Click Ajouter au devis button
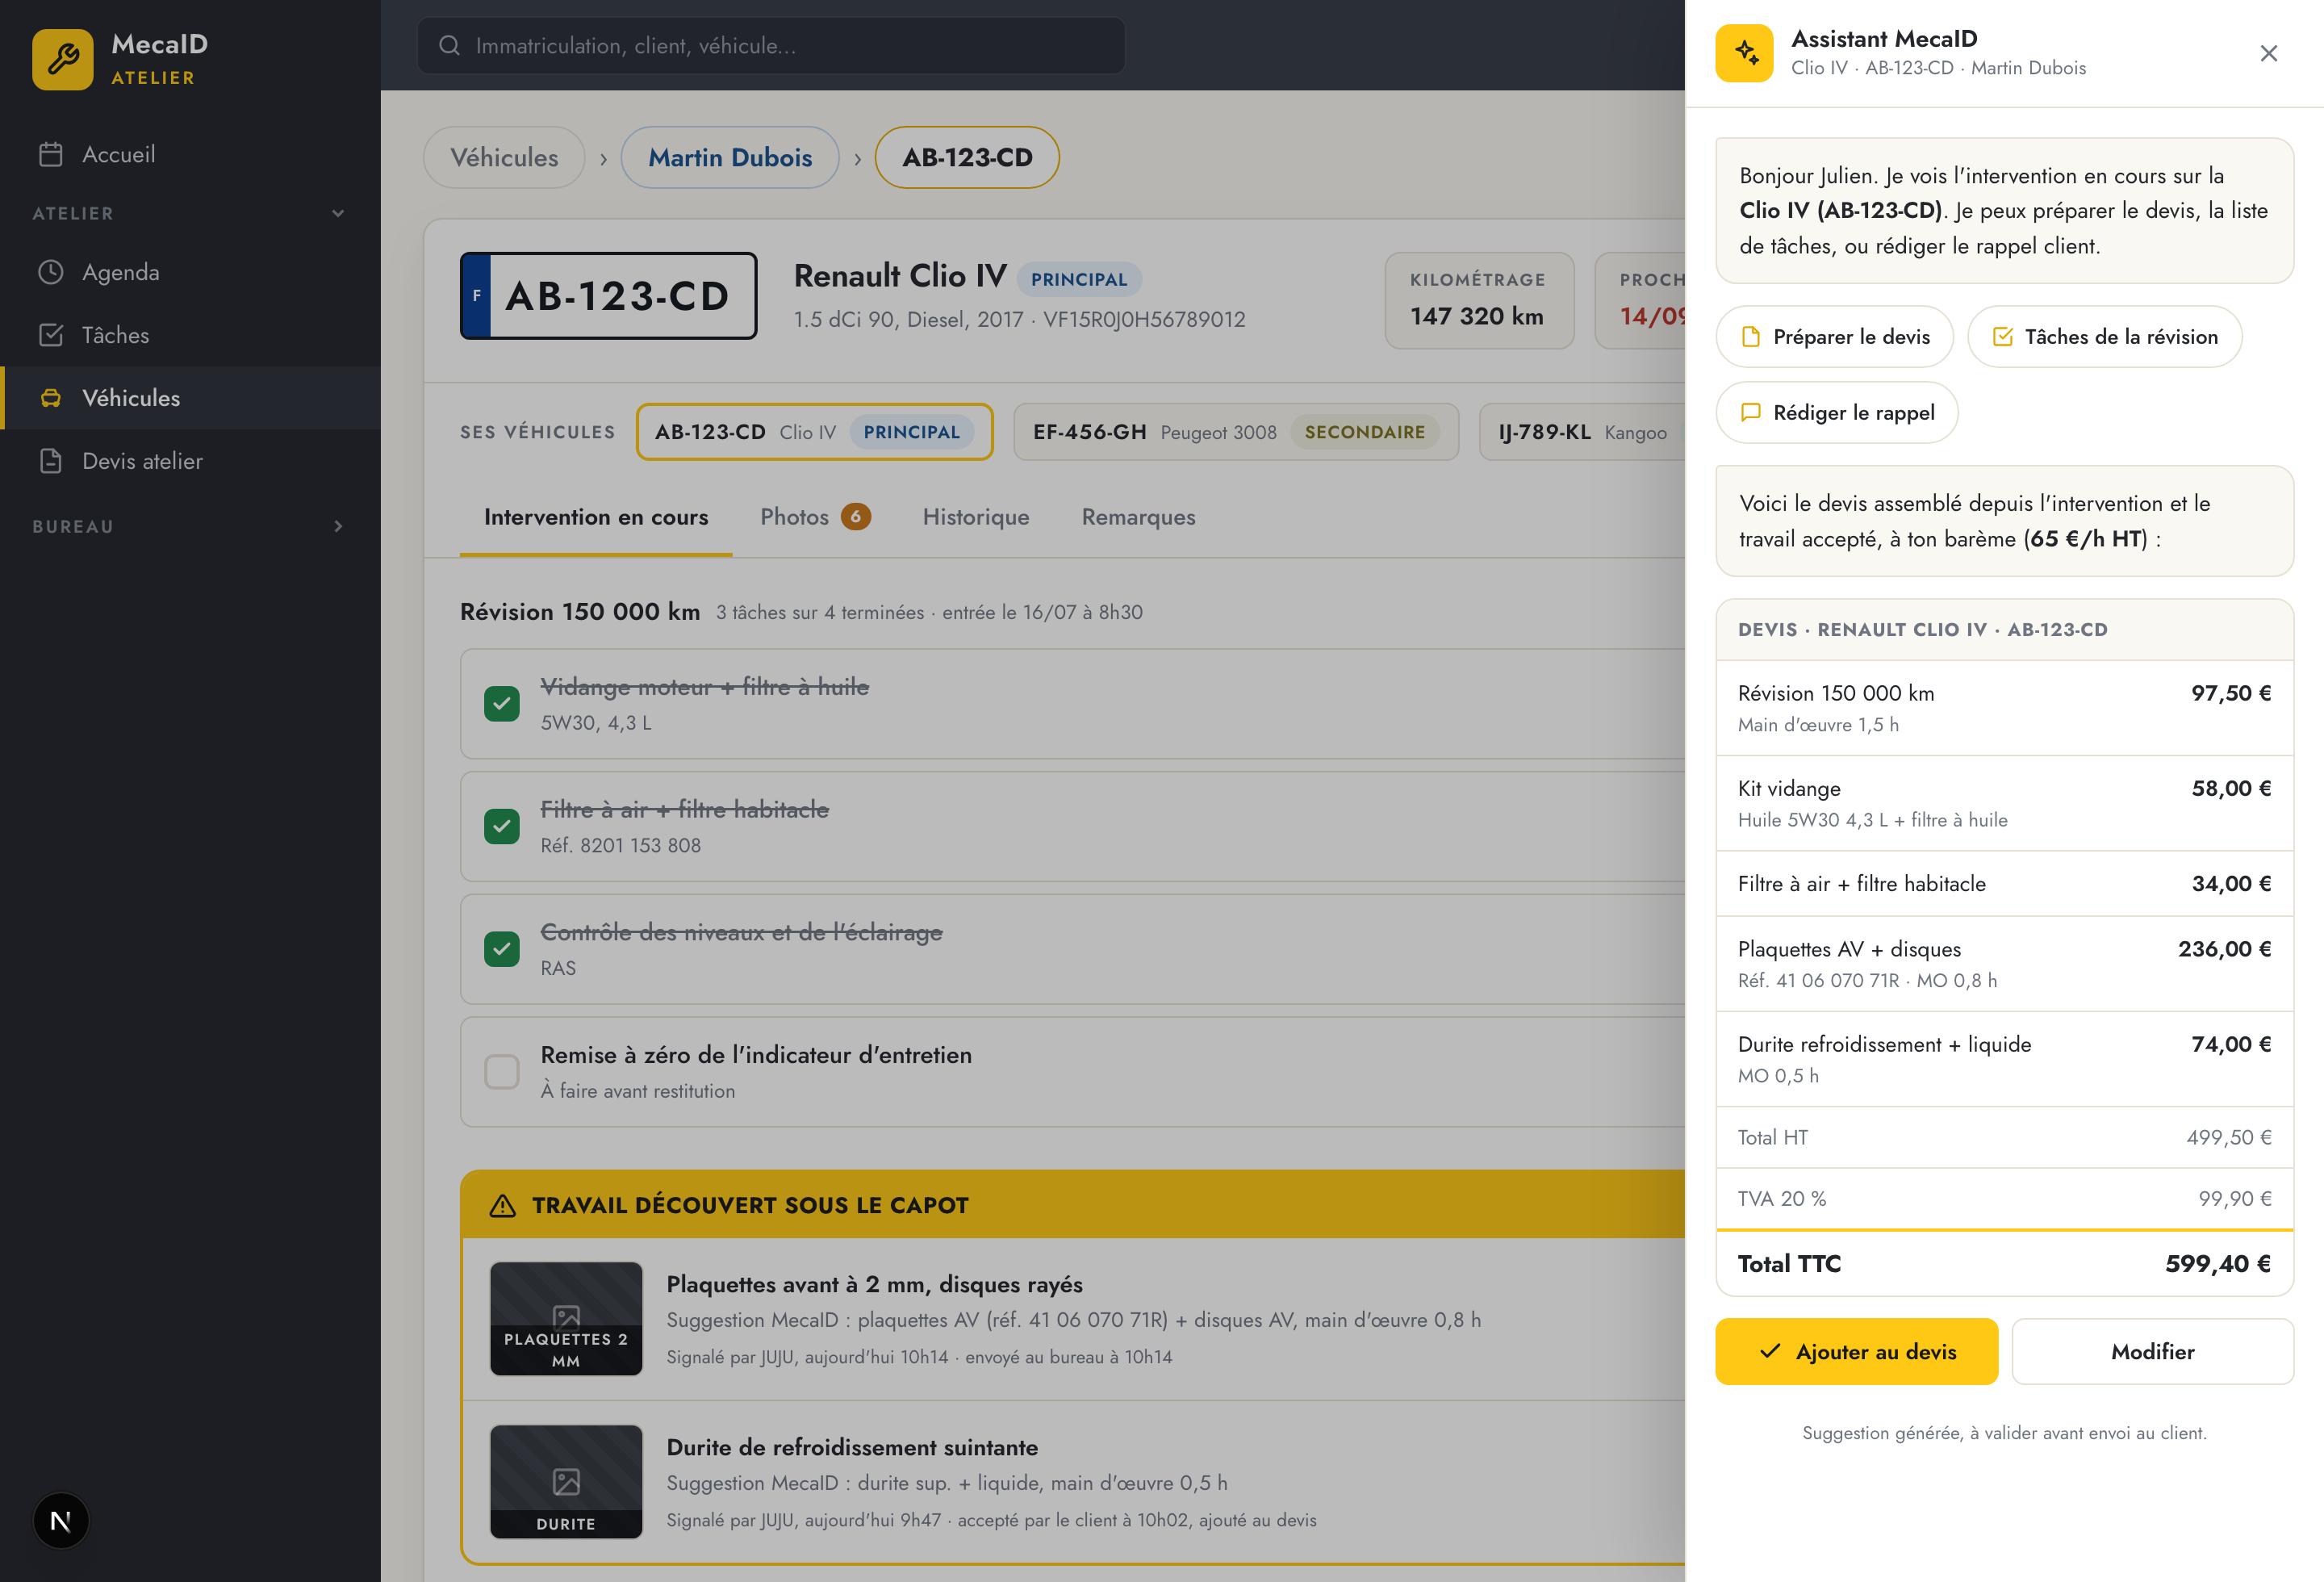Viewport: 2324px width, 1582px height. pos(1856,1352)
